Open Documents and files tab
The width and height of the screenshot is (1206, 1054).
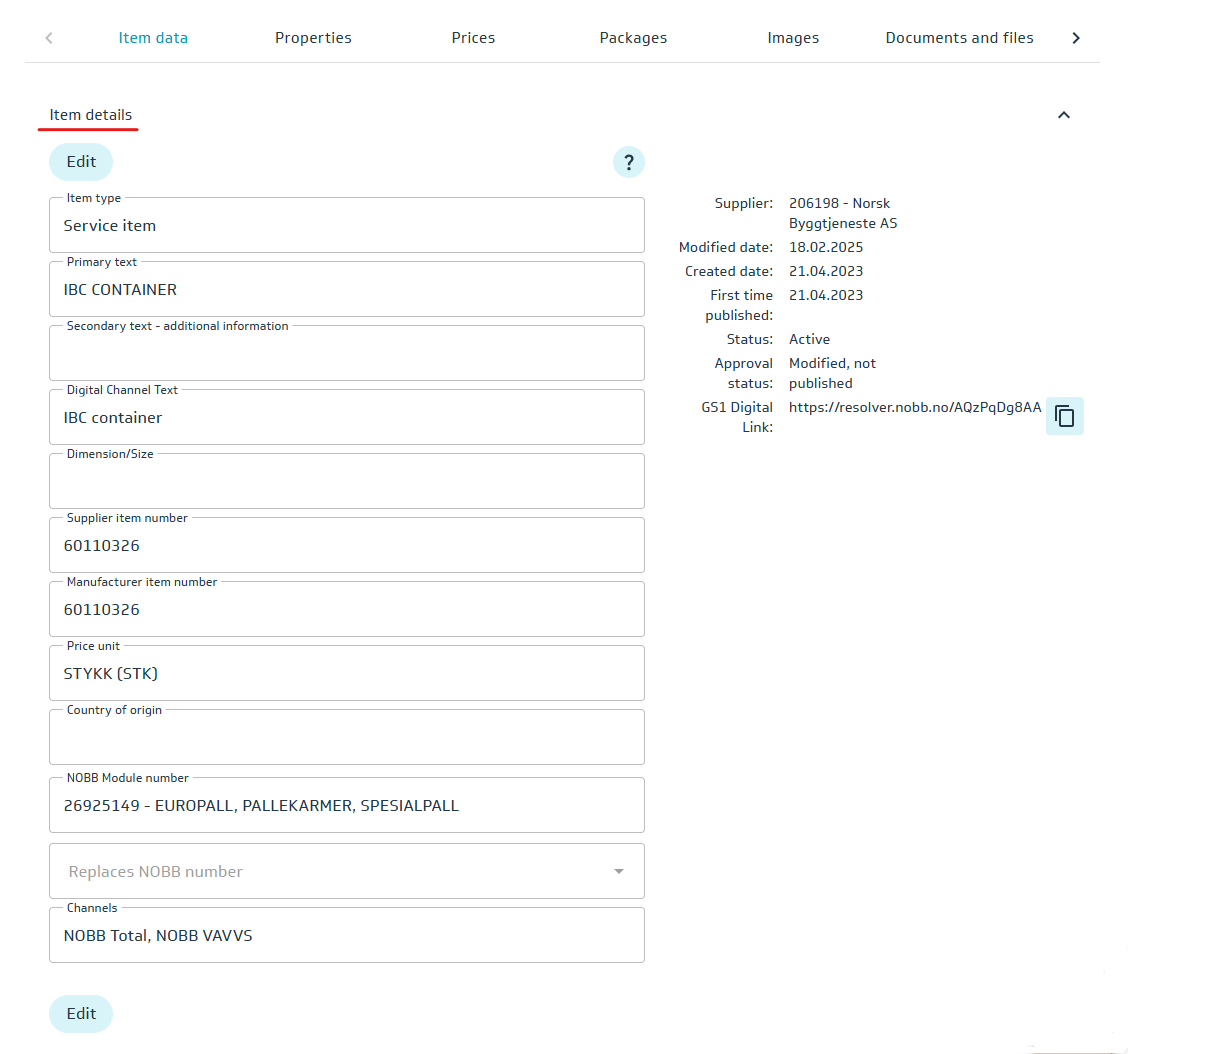click(x=959, y=38)
